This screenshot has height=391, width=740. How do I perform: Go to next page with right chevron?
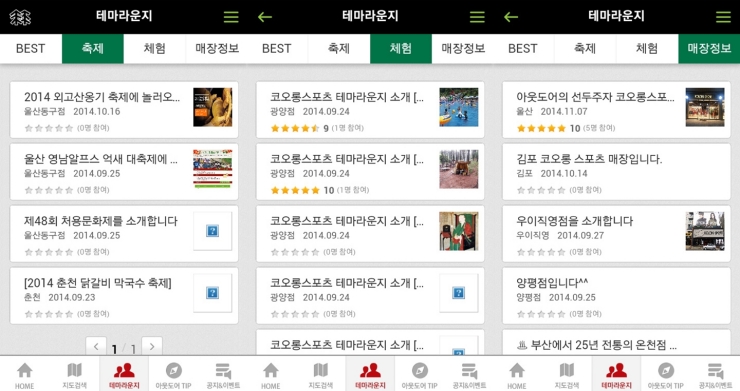coord(152,347)
